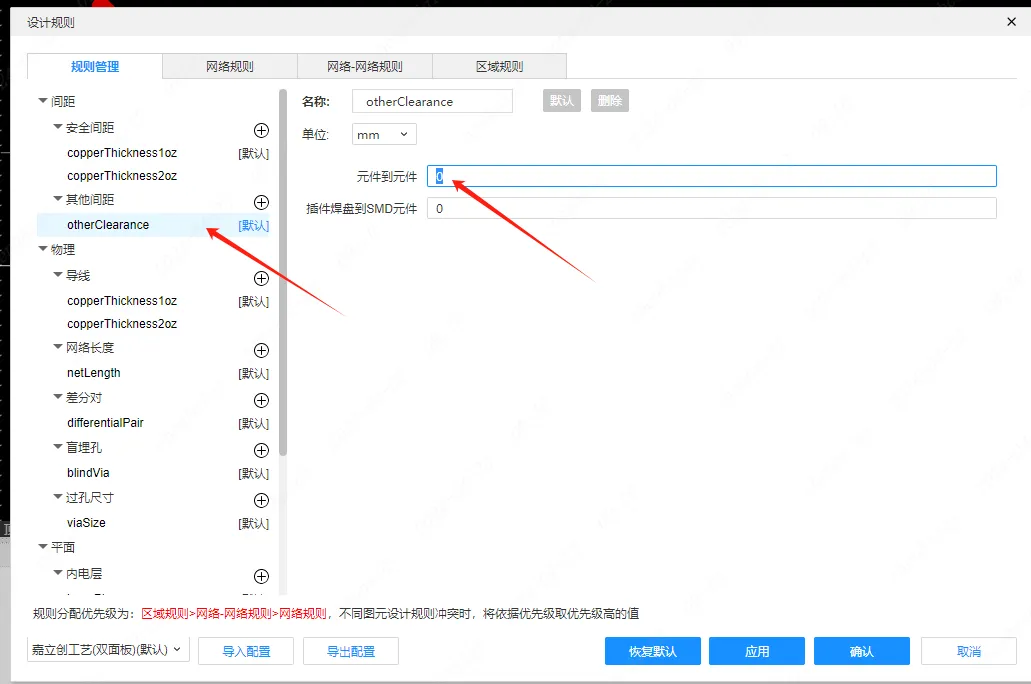Click the 恢复默认 button
The height and width of the screenshot is (684, 1031).
pyautogui.click(x=652, y=651)
